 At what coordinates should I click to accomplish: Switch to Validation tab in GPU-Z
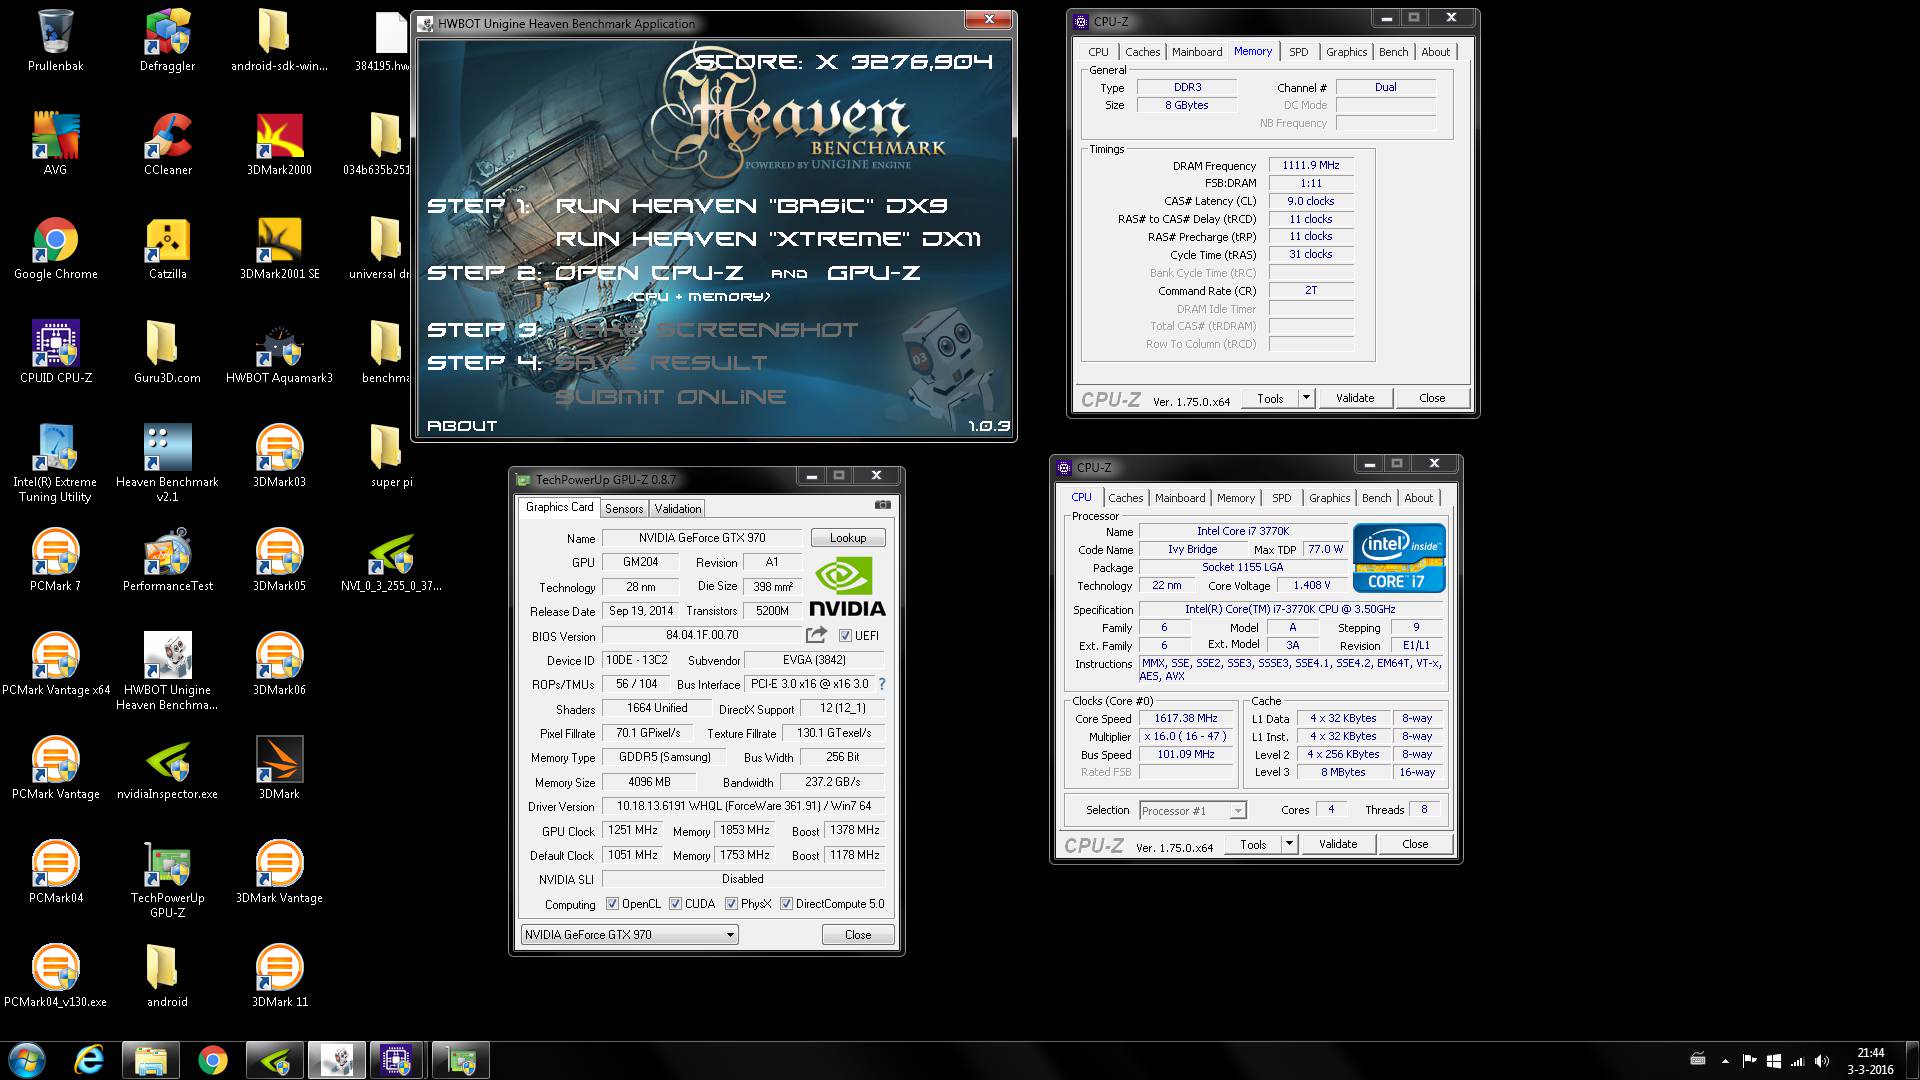(x=678, y=509)
